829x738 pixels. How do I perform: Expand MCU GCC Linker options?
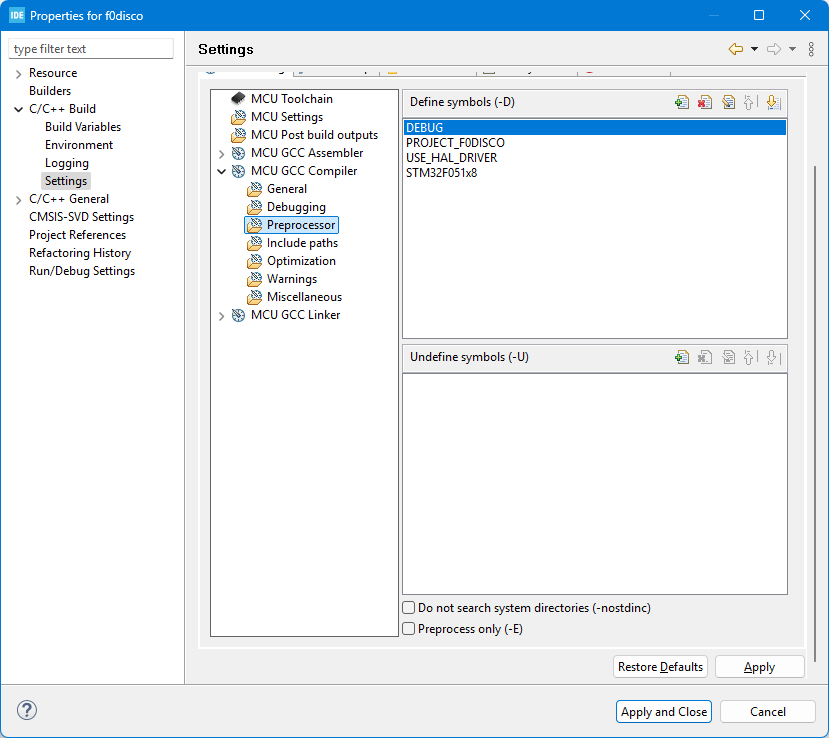[x=222, y=316]
